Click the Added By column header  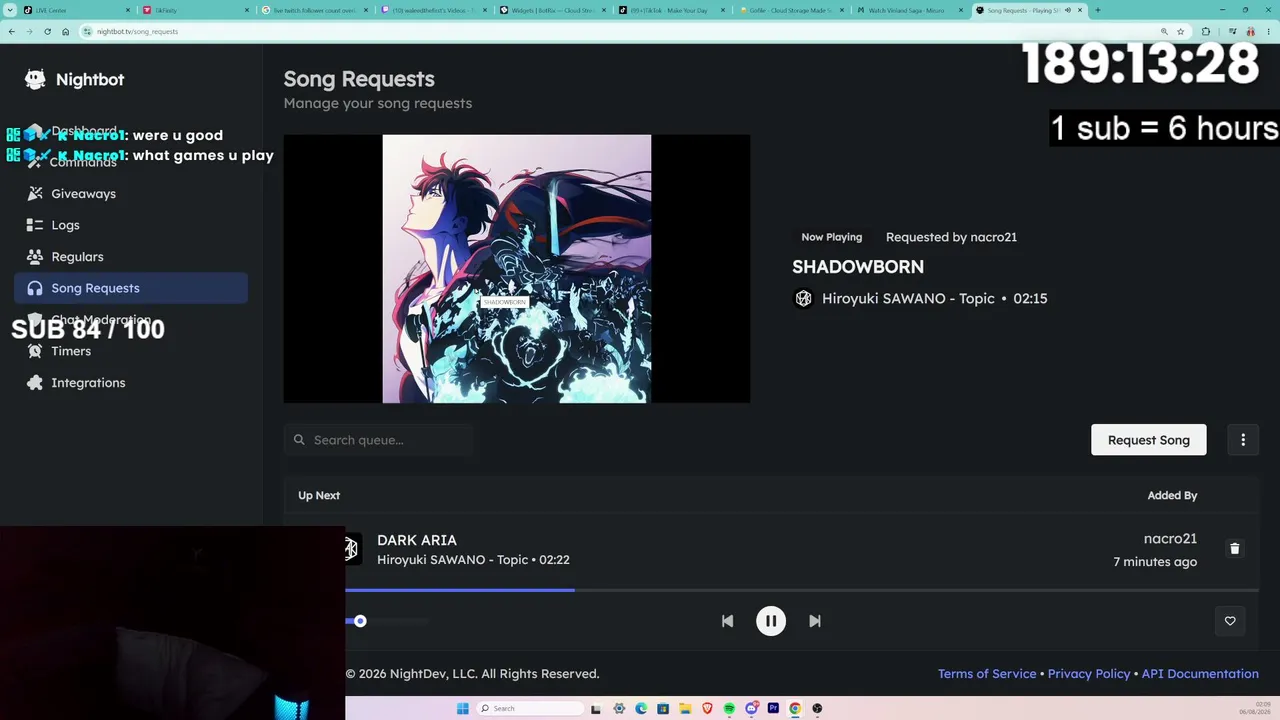pos(1172,495)
